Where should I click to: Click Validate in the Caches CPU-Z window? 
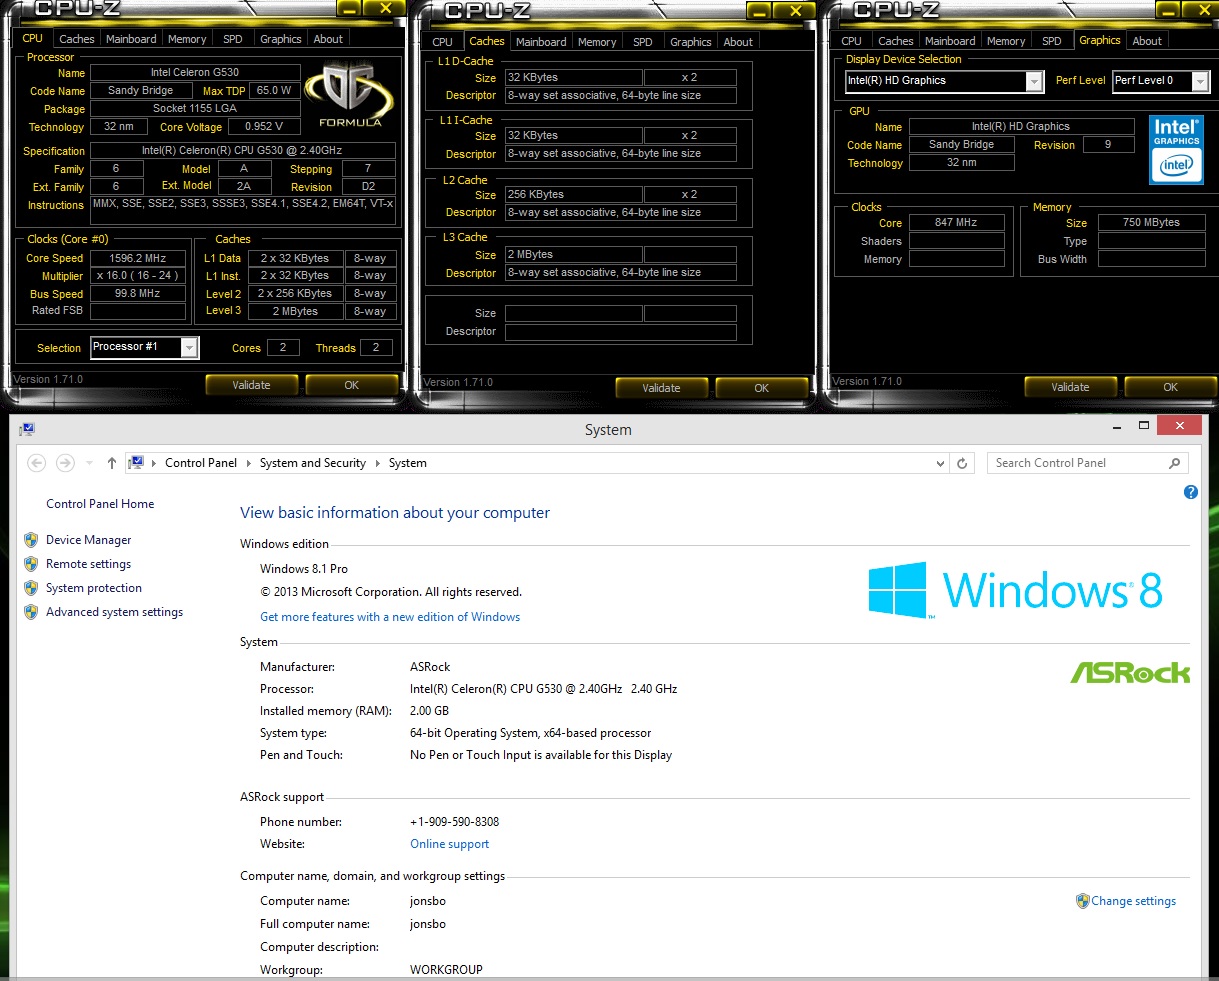pos(661,388)
